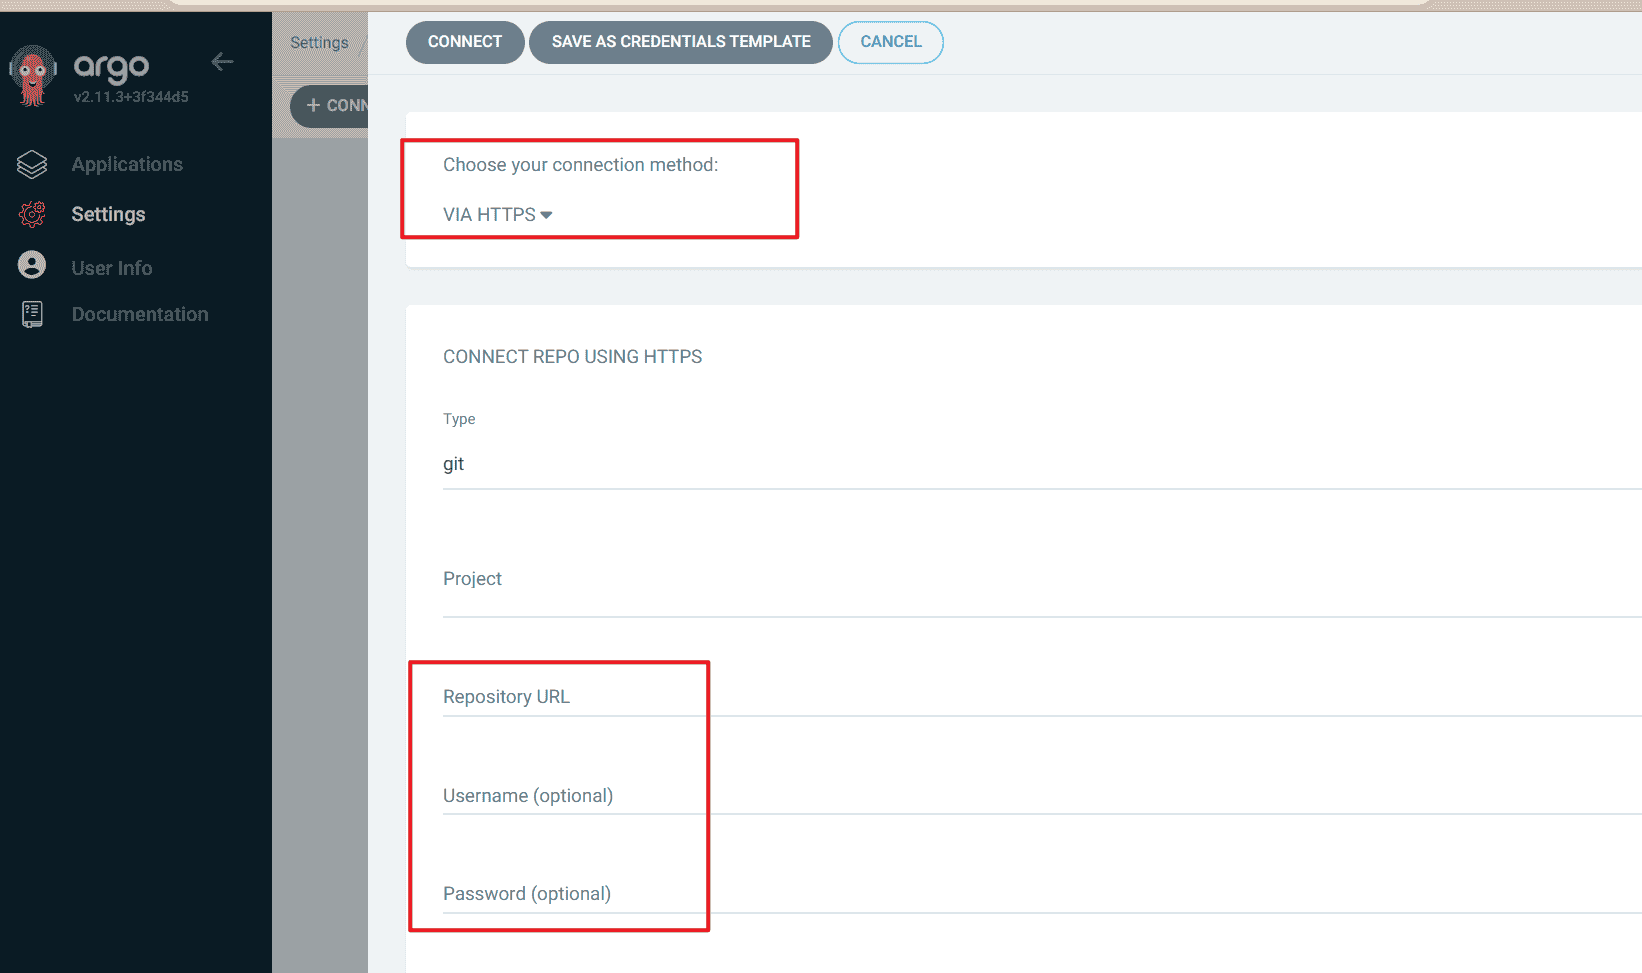This screenshot has width=1642, height=973.
Task: Click Save As Credentials Template
Action: point(680,42)
